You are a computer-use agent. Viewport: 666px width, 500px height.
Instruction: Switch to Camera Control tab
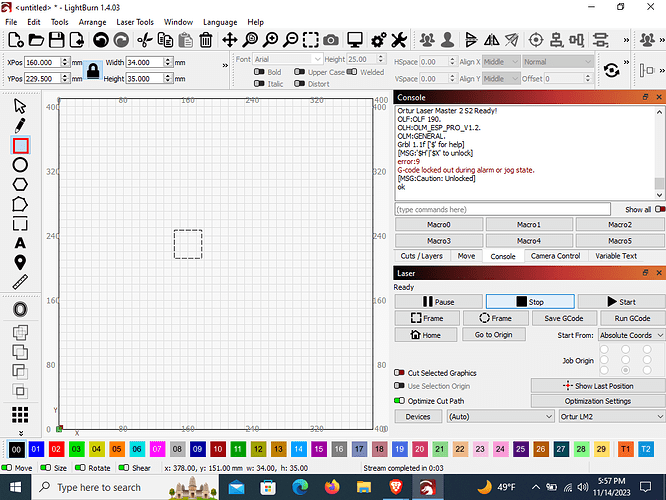555,256
